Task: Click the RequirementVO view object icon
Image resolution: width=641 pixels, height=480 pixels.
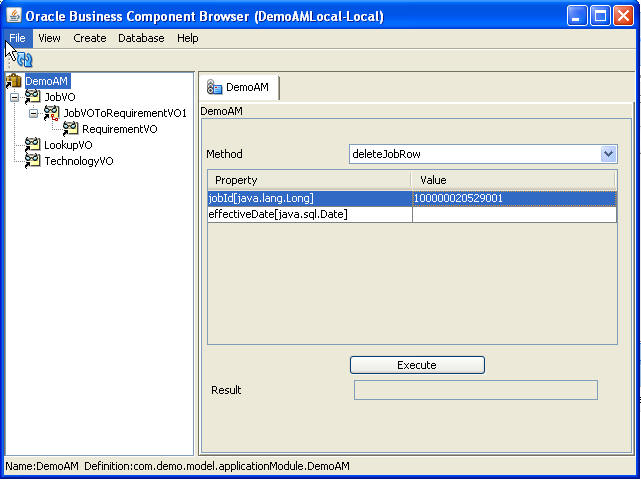Action: pos(70,129)
